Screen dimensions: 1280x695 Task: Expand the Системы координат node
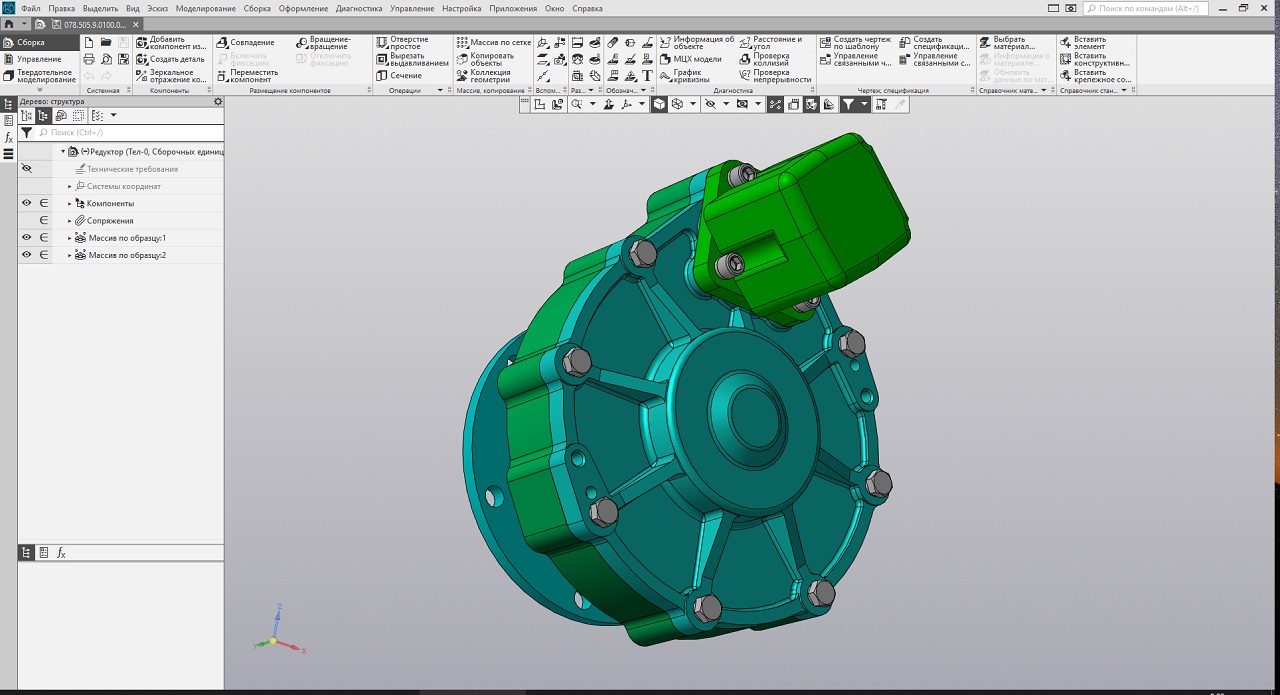click(x=70, y=187)
